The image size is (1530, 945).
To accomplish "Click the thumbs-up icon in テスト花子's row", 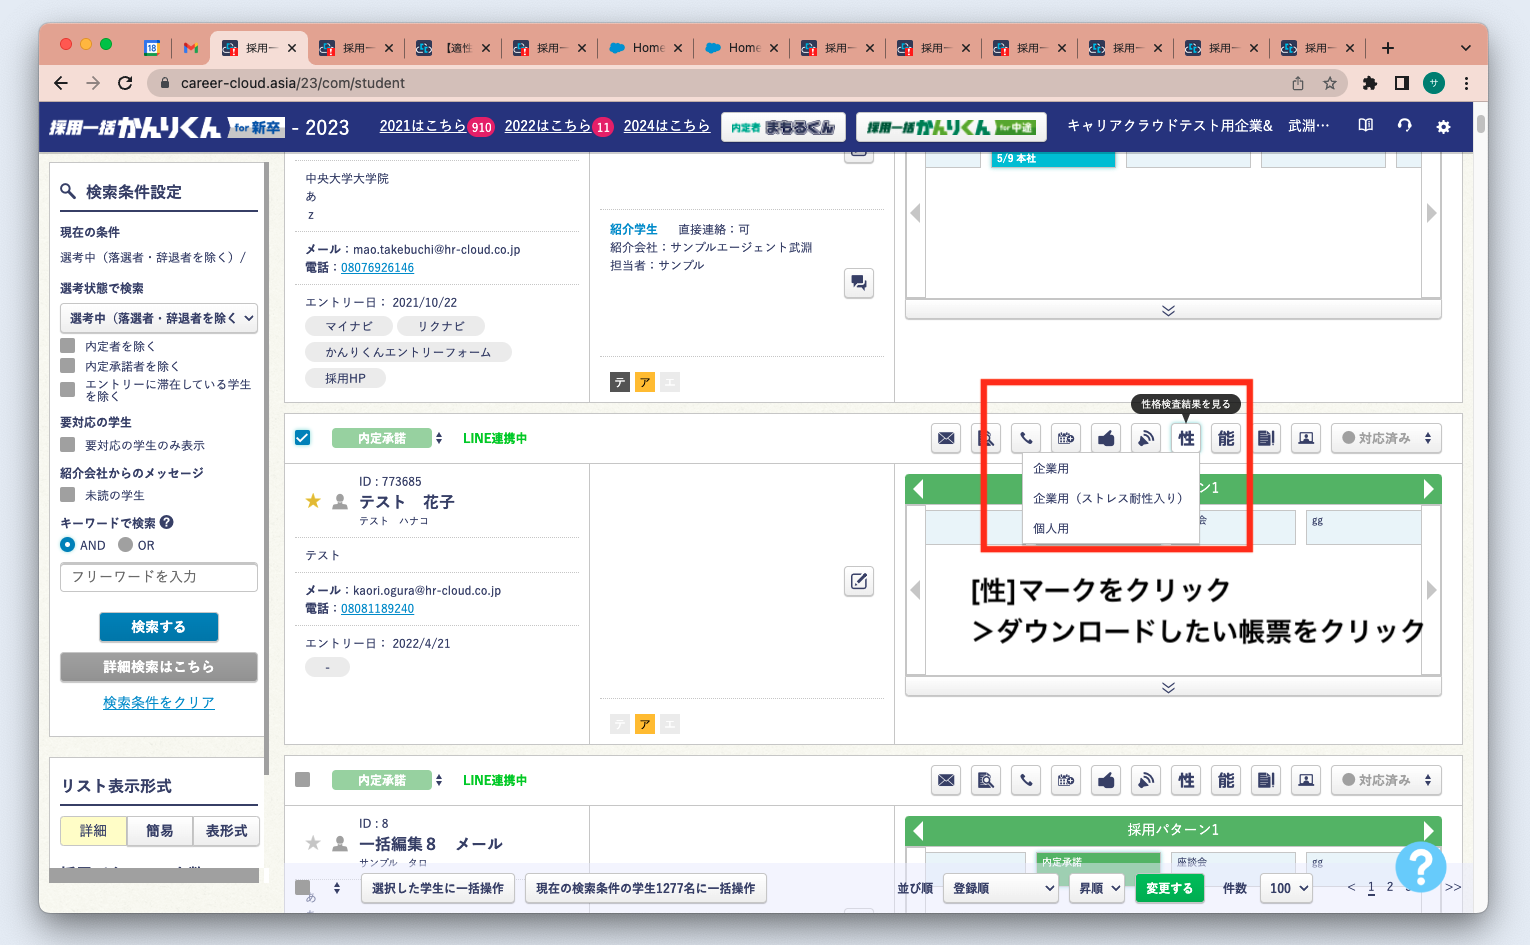I will (1106, 438).
